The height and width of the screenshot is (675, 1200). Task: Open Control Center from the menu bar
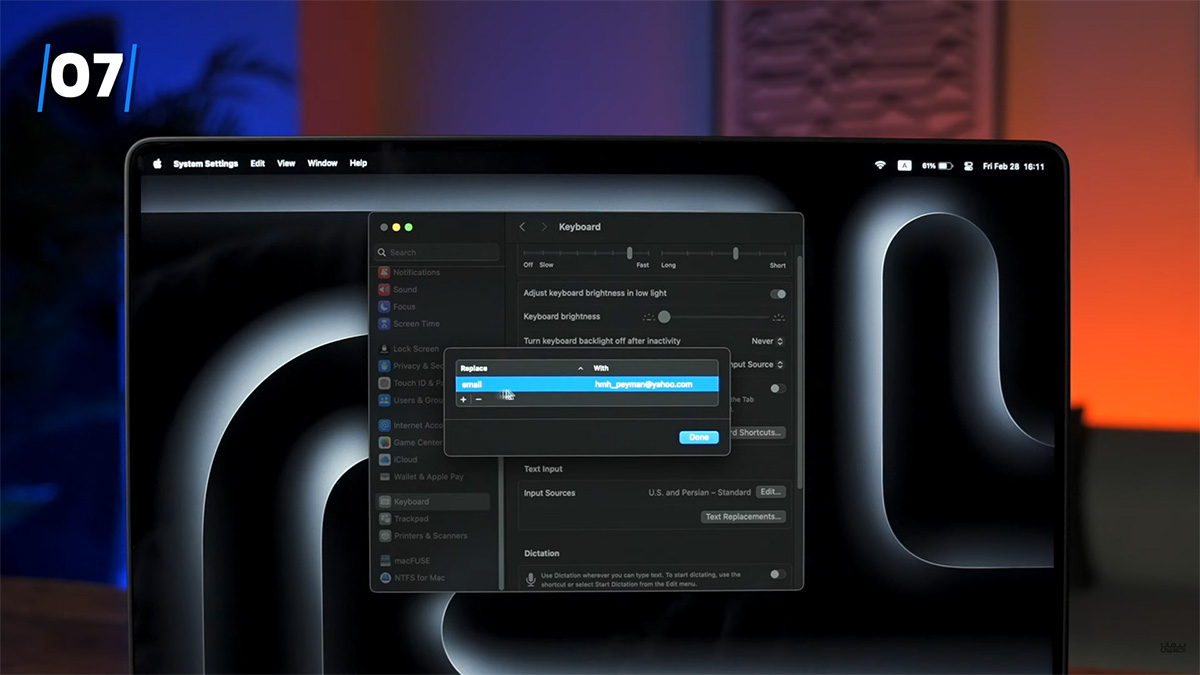[967, 165]
